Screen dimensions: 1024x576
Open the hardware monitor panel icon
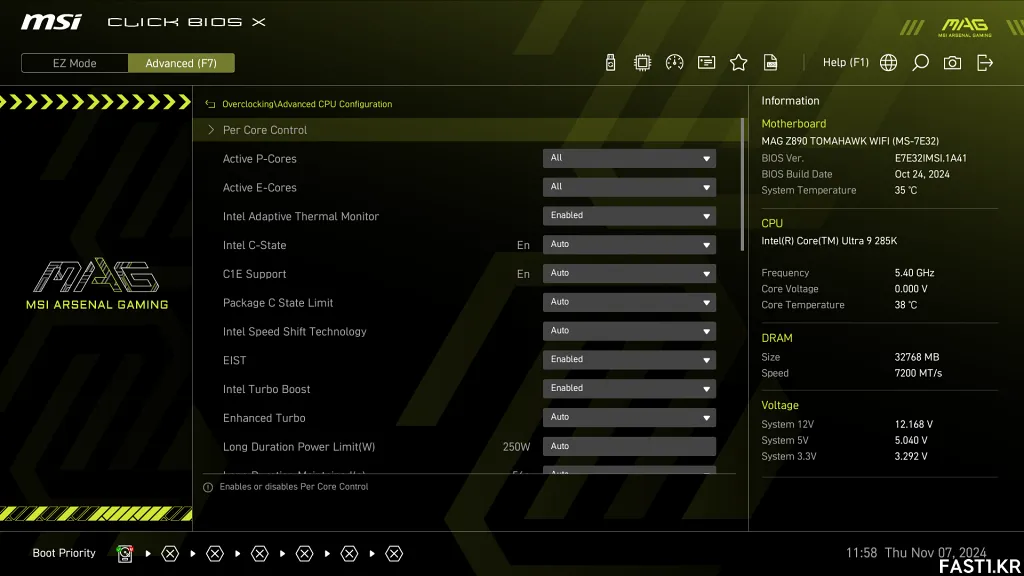tap(707, 63)
